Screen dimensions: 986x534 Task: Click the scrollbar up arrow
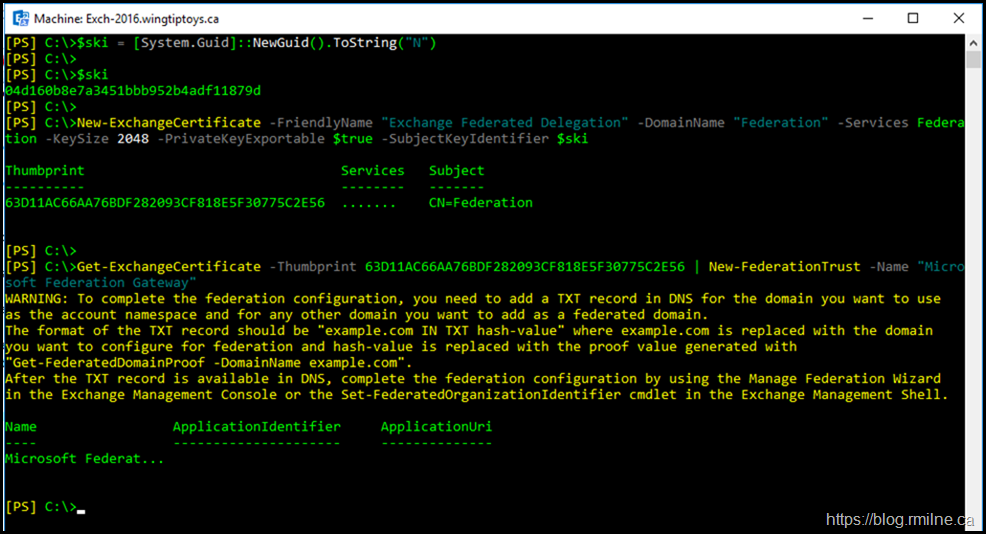tap(973, 42)
